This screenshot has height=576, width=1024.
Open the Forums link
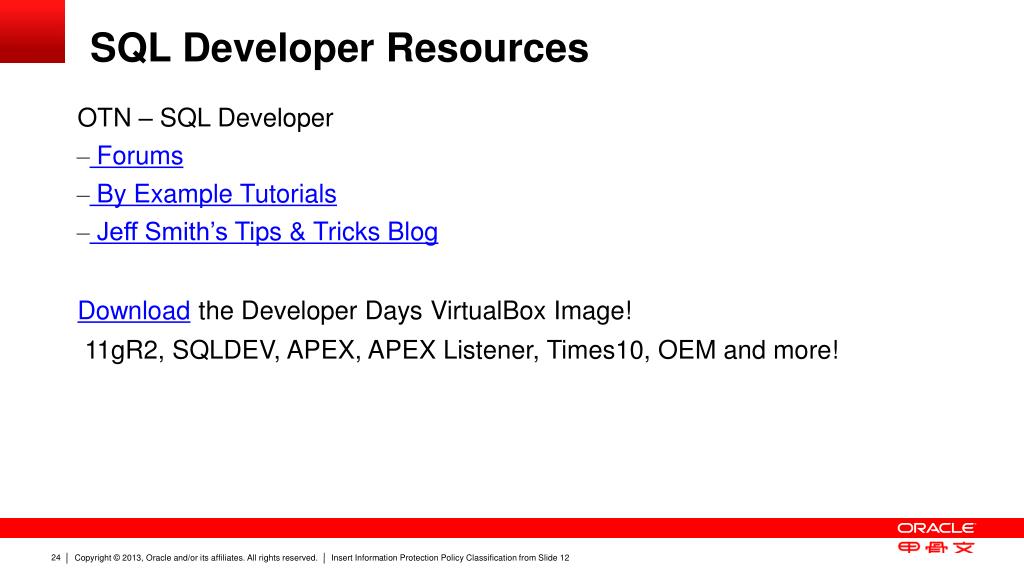[140, 156]
